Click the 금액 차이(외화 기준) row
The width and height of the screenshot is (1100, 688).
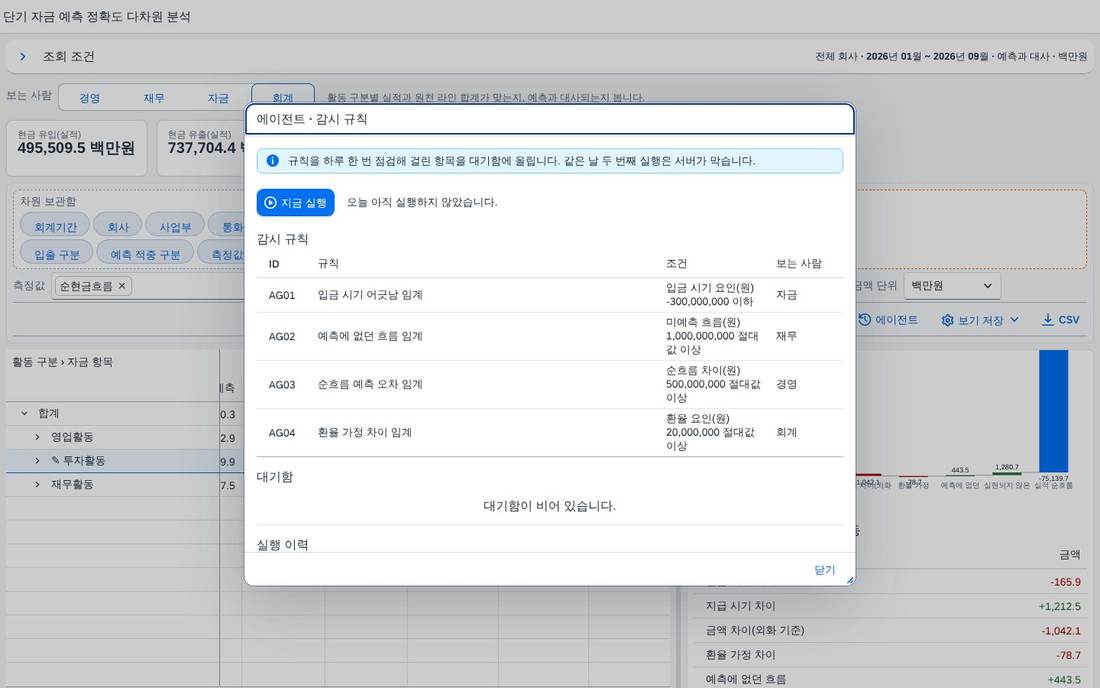tap(890, 630)
